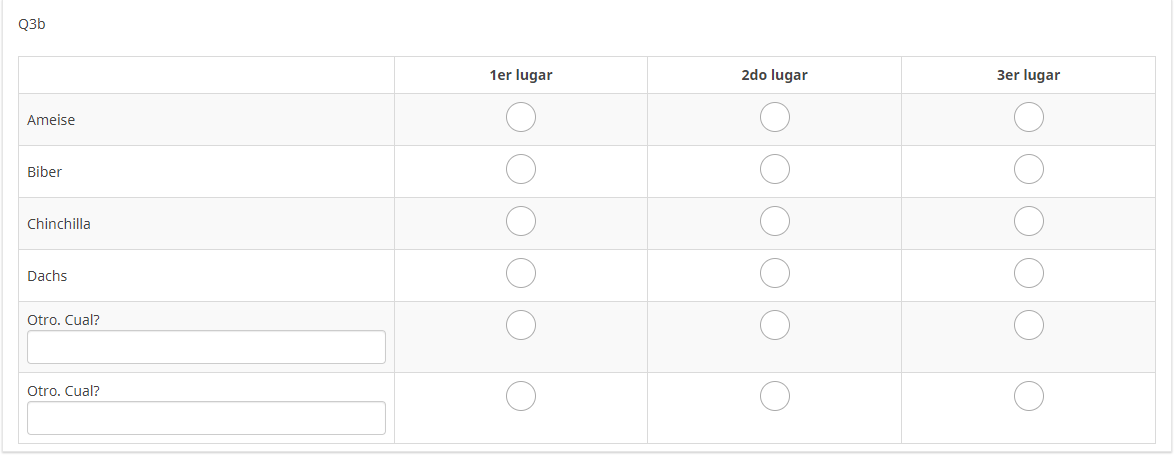Rank Dachs in 3er lugar
This screenshot has height=456, width=1175.
point(1029,273)
